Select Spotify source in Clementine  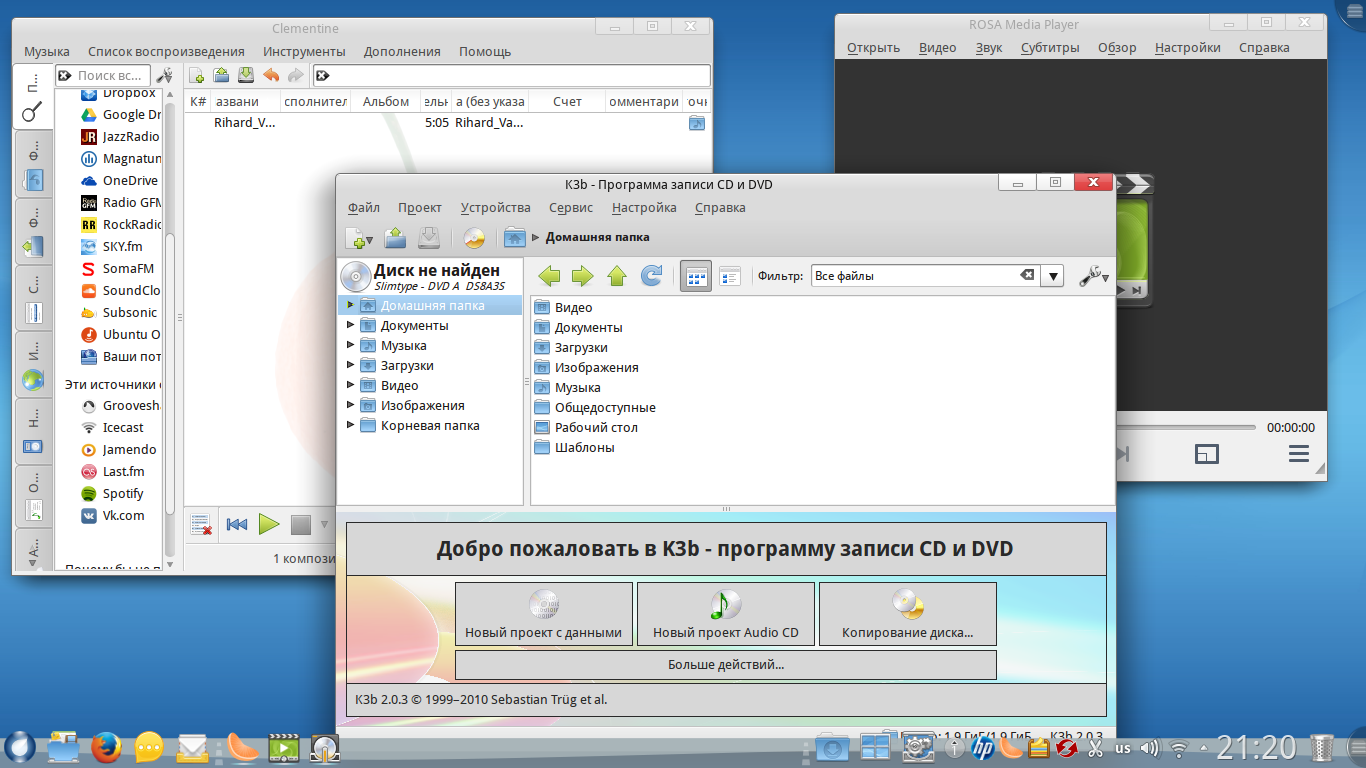pos(112,493)
